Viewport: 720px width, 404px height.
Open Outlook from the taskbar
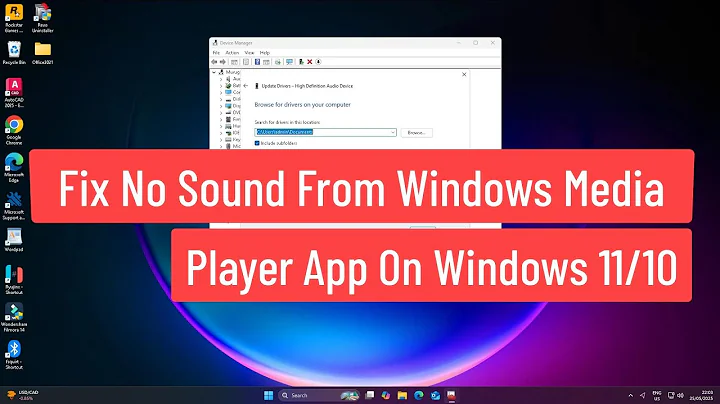[x=435, y=395]
